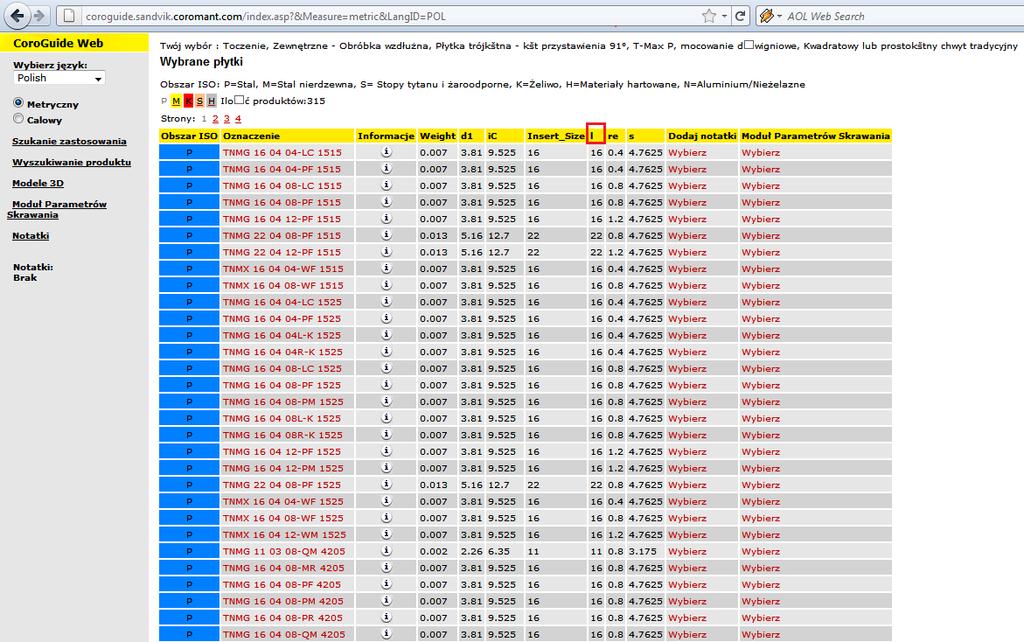Open the TNMX 16 04 04-WF 1525 designation link
Image resolution: width=1024 pixels, height=642 pixels.
click(x=283, y=502)
